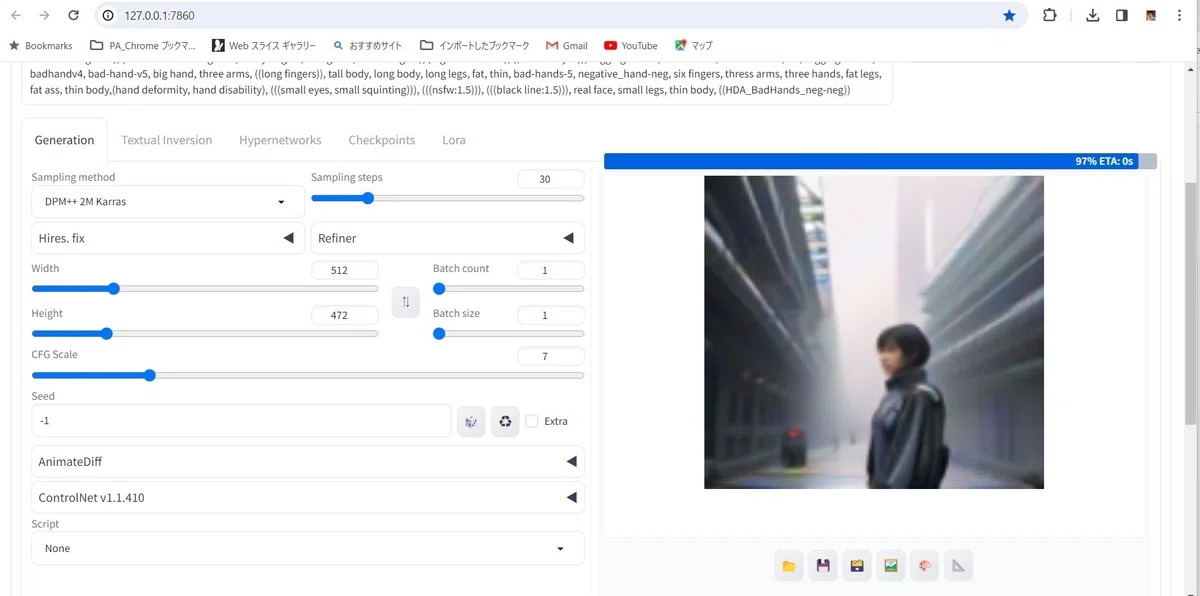Screen dimensions: 1200x596
Task: Click the browser forward arrow
Action: click(44, 15)
